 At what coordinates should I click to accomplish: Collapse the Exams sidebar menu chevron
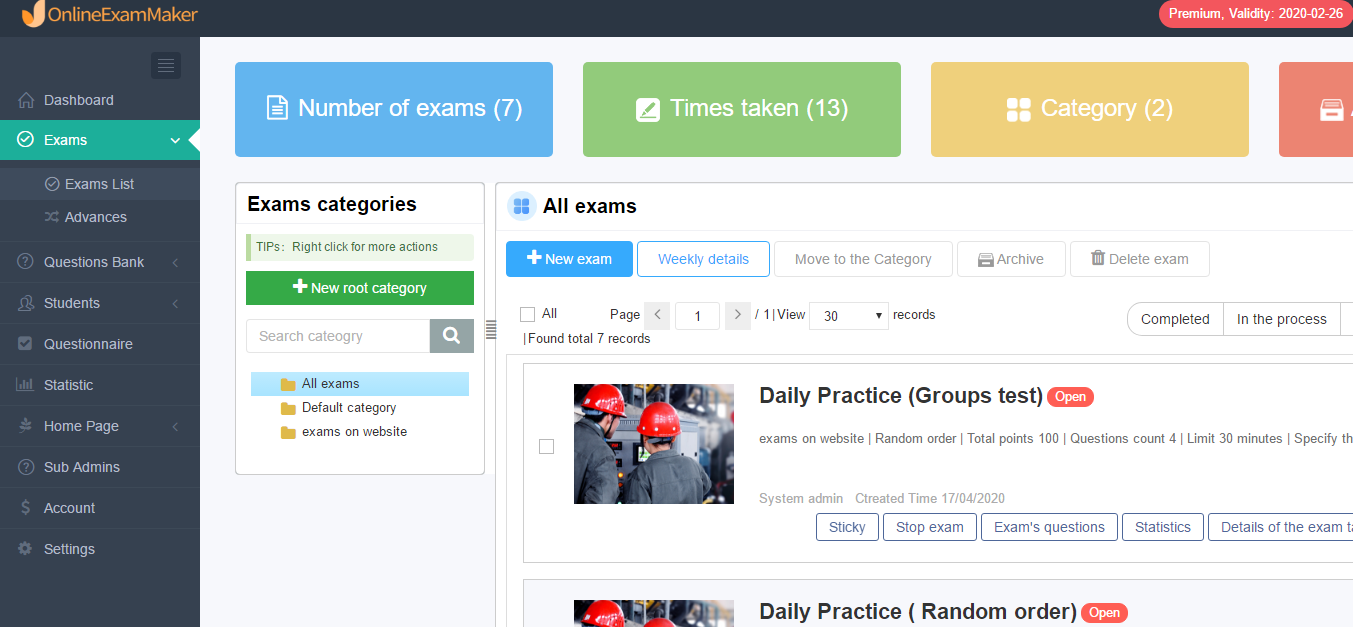[176, 140]
